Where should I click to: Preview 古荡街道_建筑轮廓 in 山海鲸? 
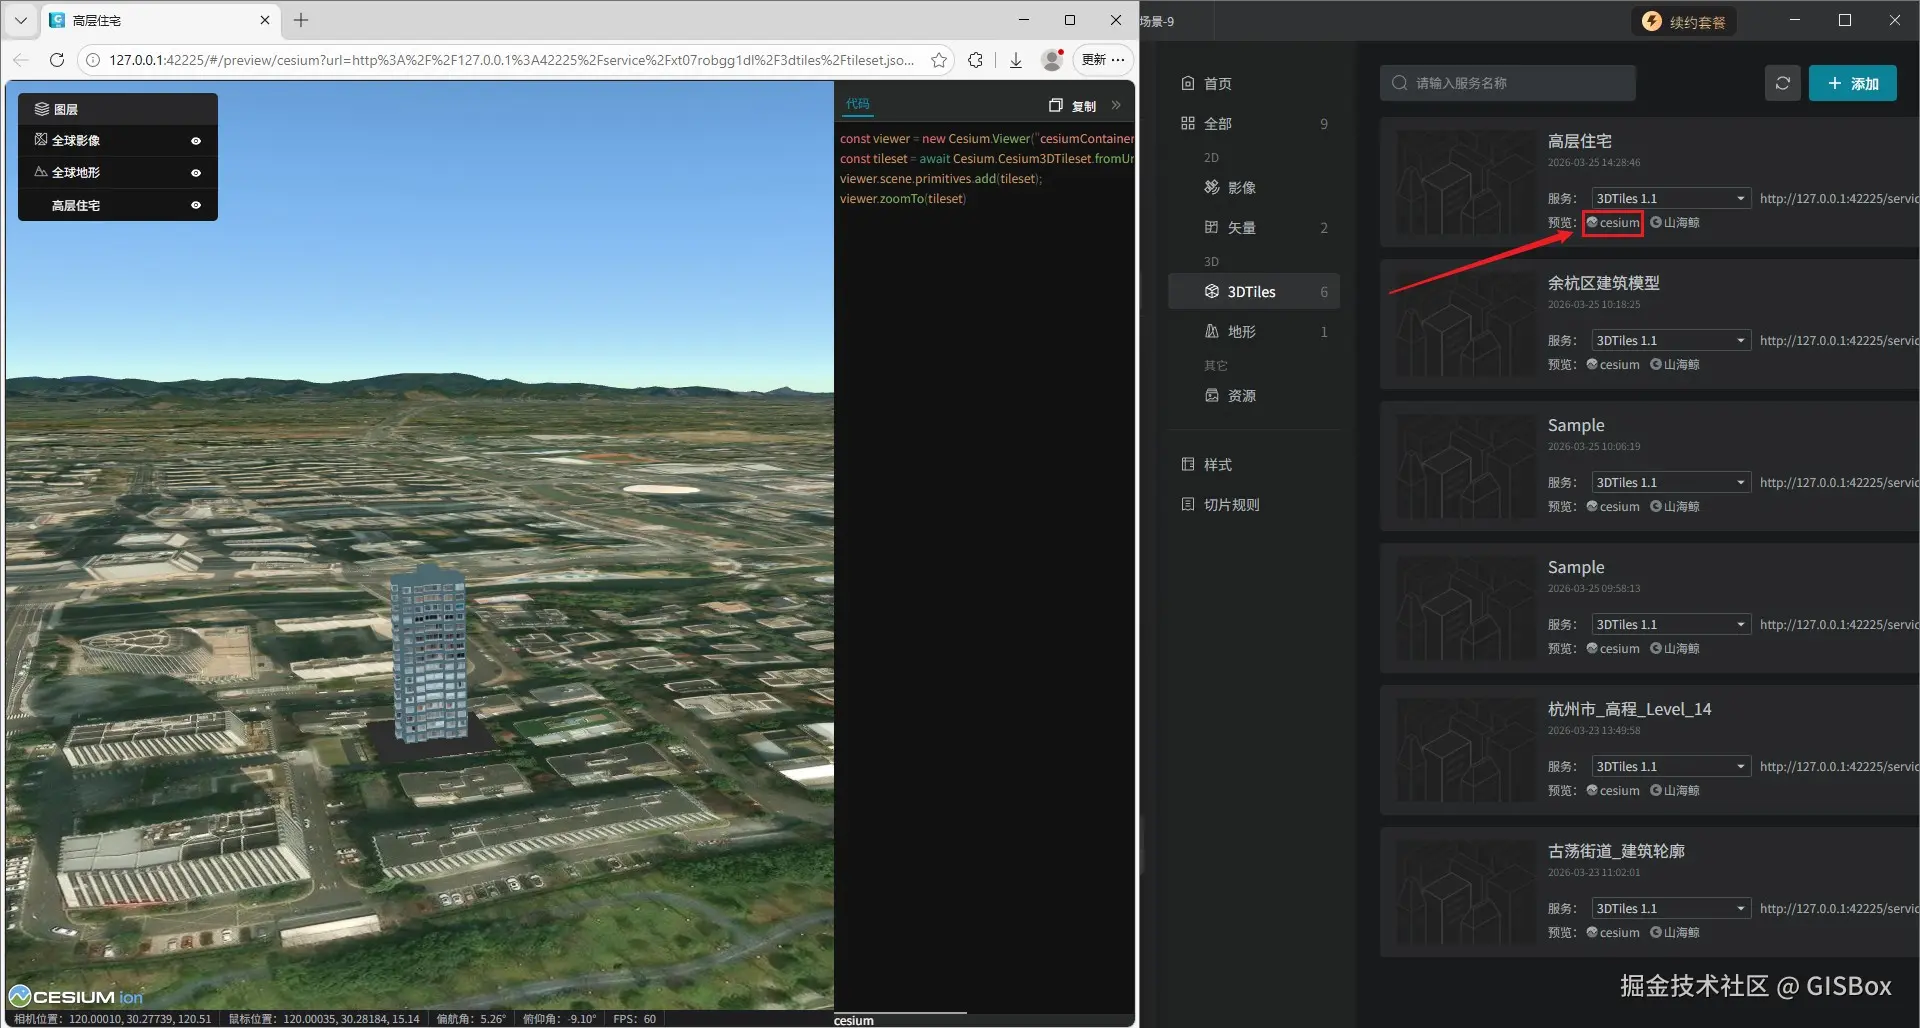click(x=1675, y=932)
